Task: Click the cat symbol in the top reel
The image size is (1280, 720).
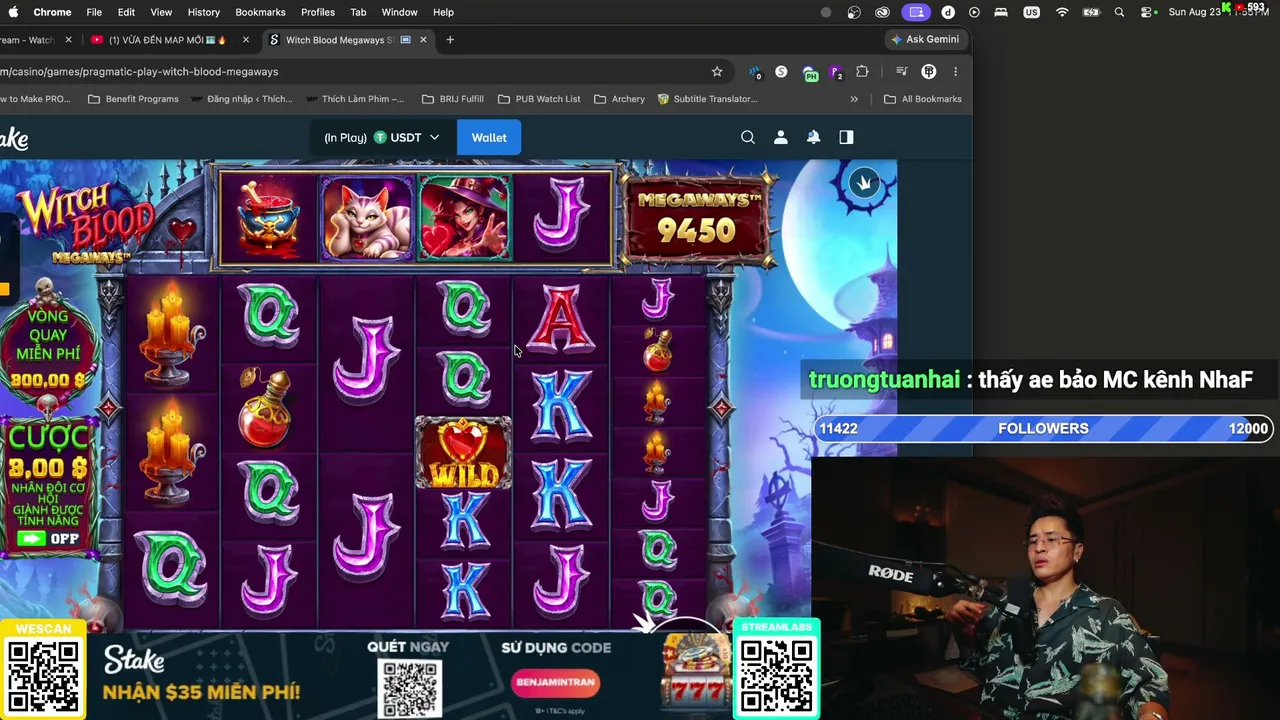Action: tap(366, 218)
